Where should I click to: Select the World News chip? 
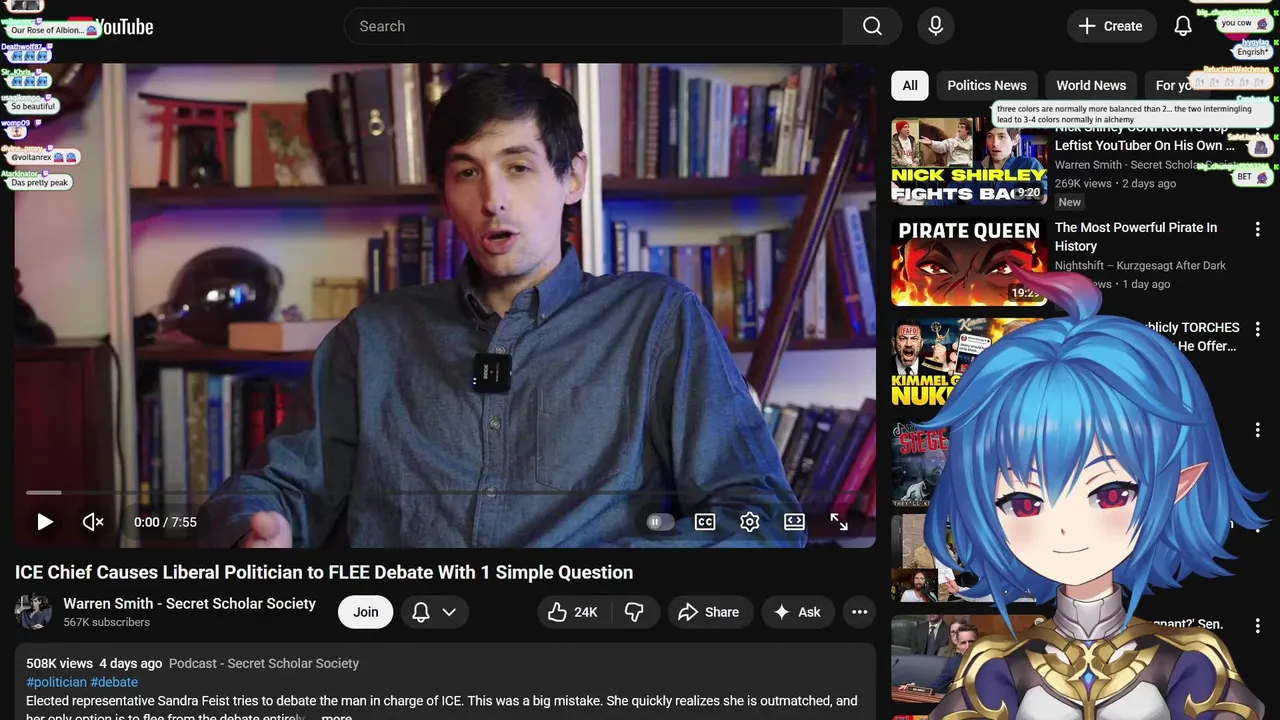pyautogui.click(x=1091, y=85)
